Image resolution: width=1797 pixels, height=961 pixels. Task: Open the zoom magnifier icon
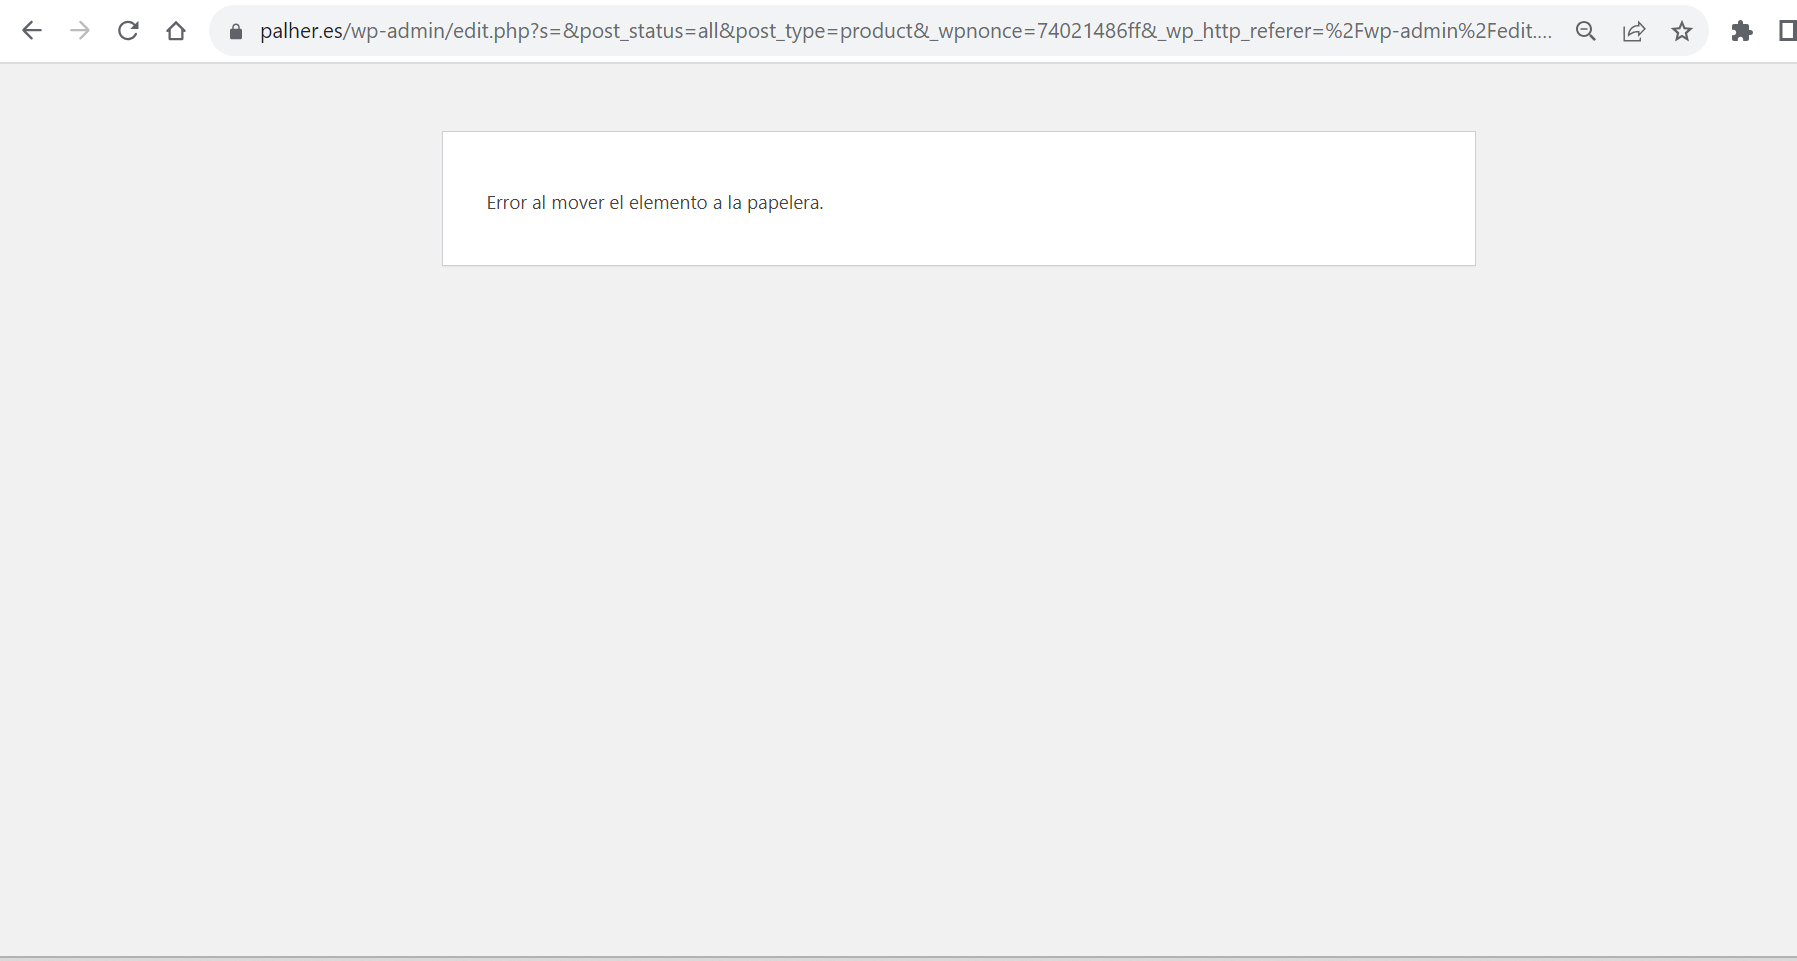click(x=1586, y=31)
